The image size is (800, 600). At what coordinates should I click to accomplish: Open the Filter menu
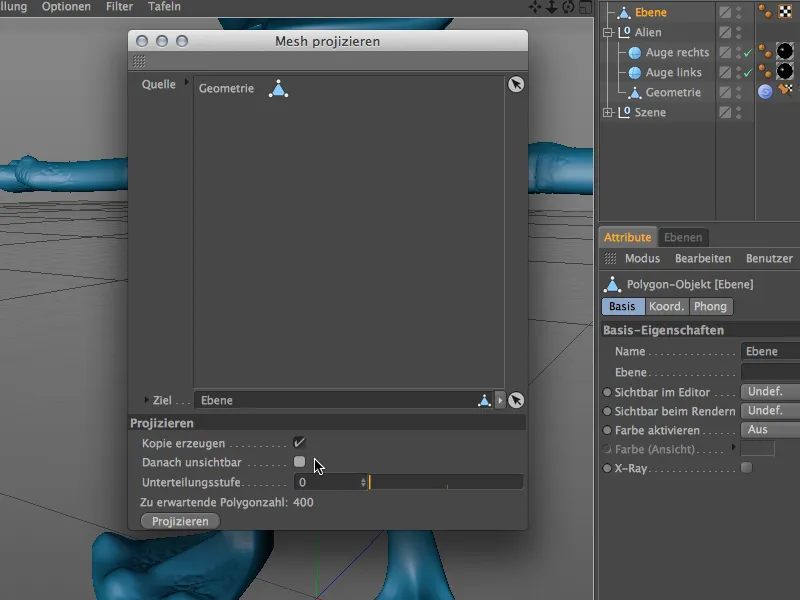click(x=119, y=7)
